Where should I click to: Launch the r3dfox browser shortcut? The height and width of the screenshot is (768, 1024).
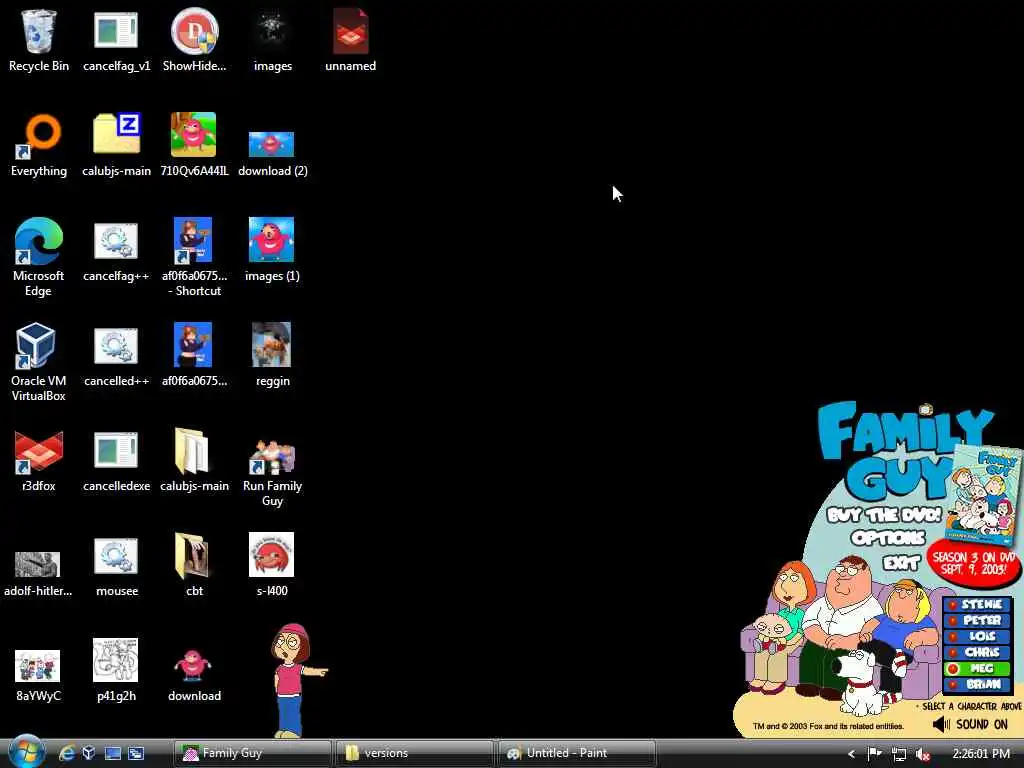click(39, 460)
